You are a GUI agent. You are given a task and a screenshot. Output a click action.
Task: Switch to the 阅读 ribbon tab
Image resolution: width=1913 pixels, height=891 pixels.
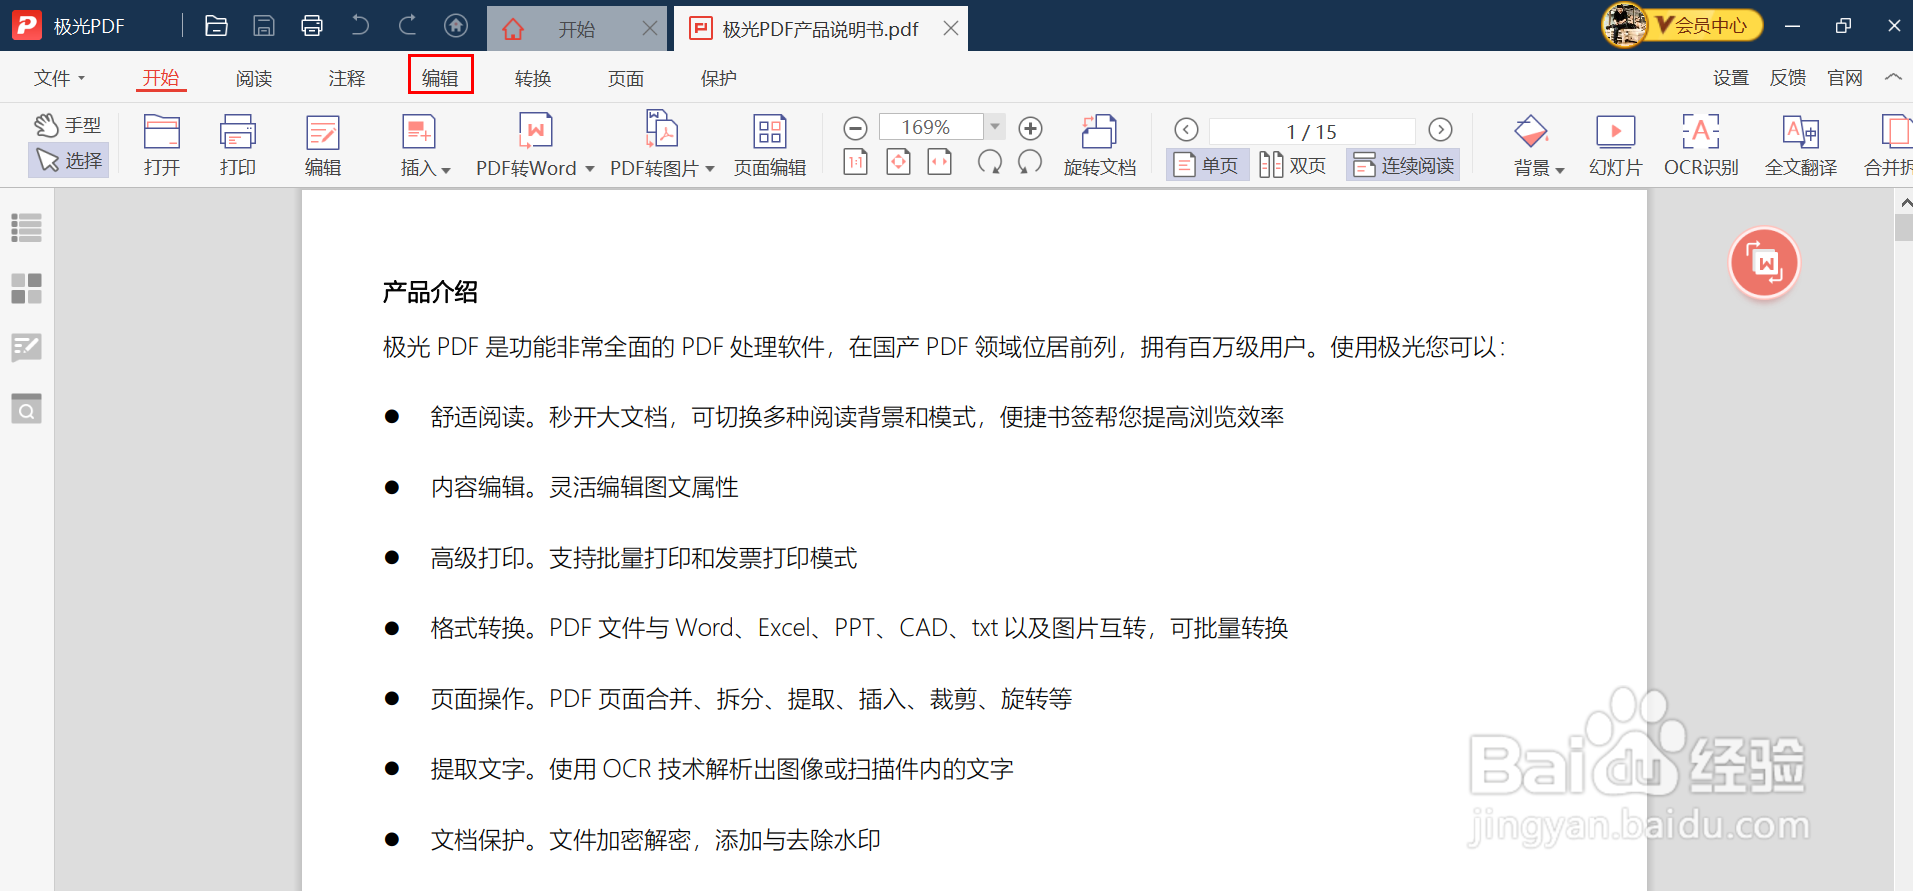pos(254,78)
